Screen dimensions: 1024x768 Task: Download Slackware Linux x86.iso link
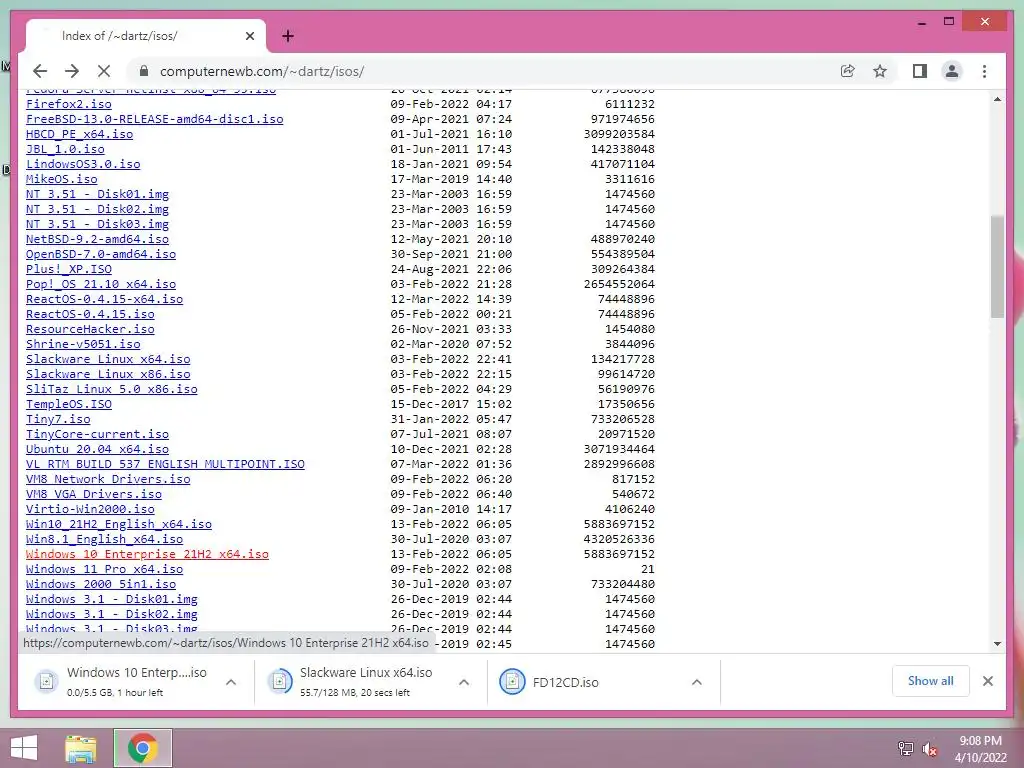(x=108, y=374)
